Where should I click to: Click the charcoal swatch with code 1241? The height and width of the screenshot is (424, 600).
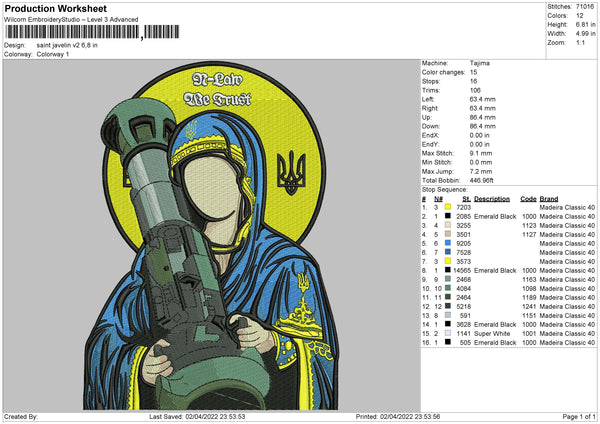click(448, 306)
